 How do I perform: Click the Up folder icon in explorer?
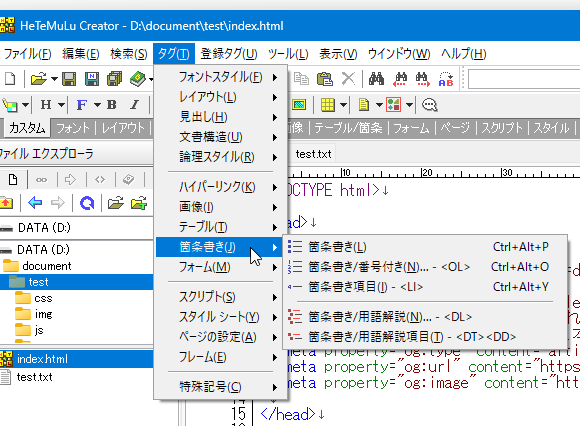6,203
